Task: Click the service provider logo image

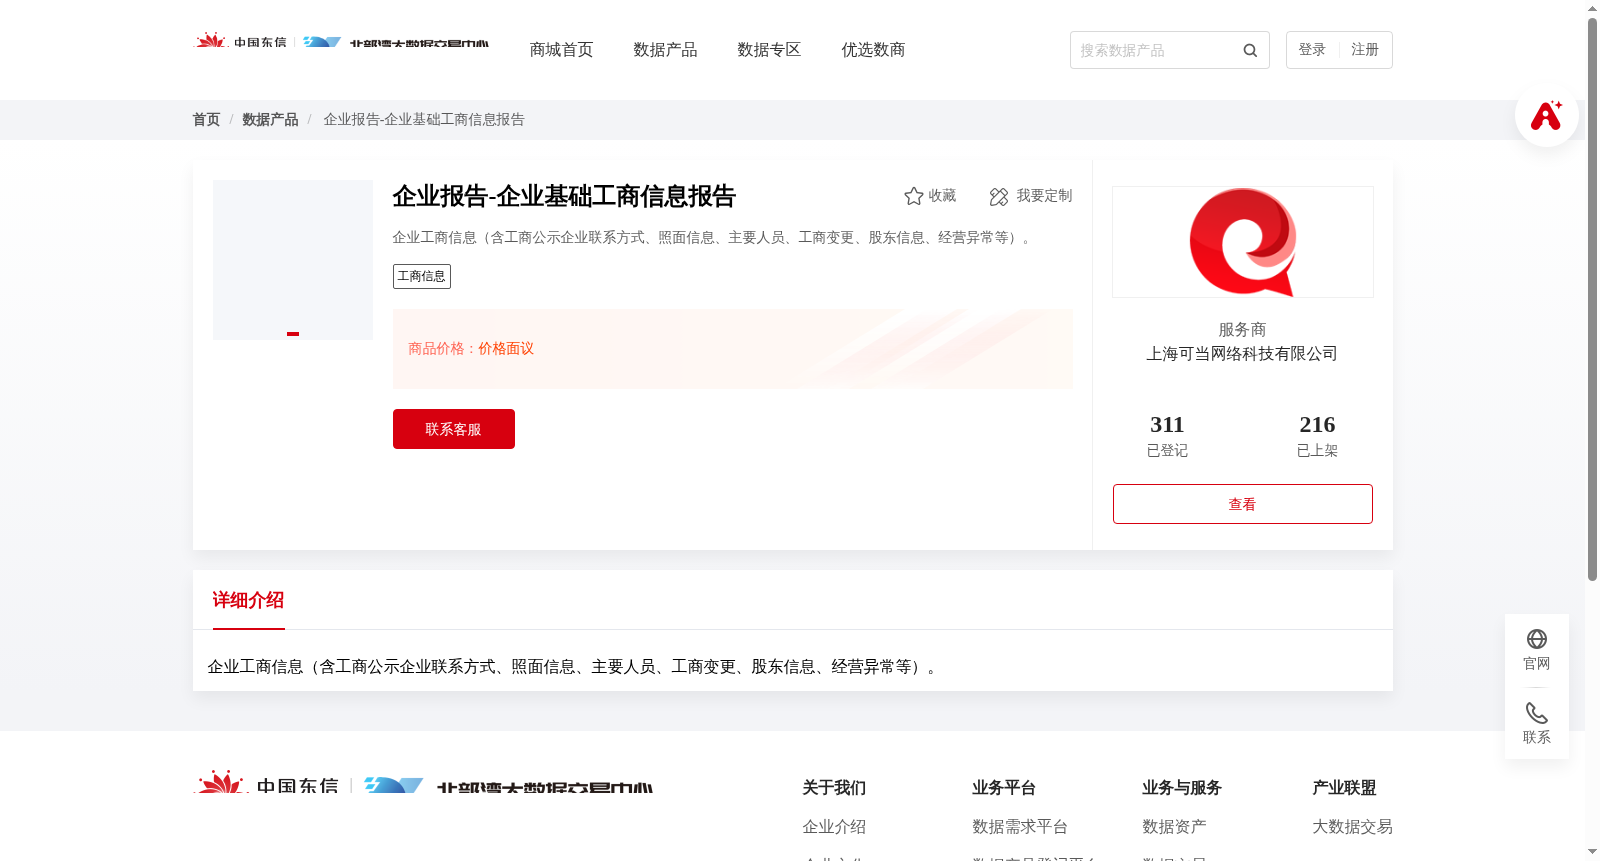Action: point(1243,242)
